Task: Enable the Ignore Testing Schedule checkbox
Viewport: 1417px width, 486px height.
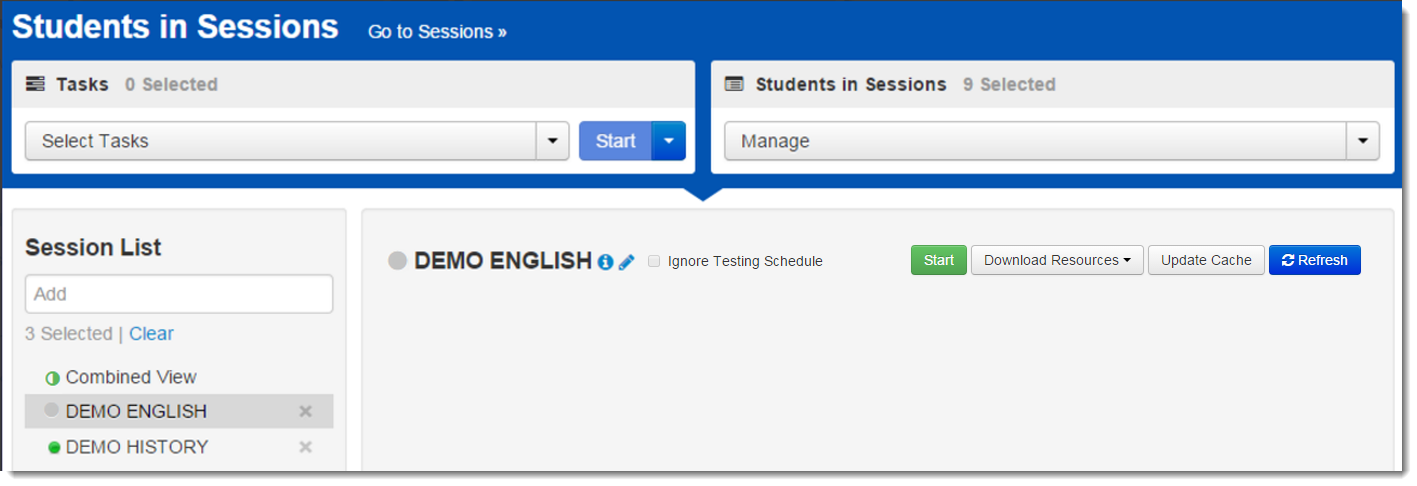Action: pyautogui.click(x=654, y=261)
